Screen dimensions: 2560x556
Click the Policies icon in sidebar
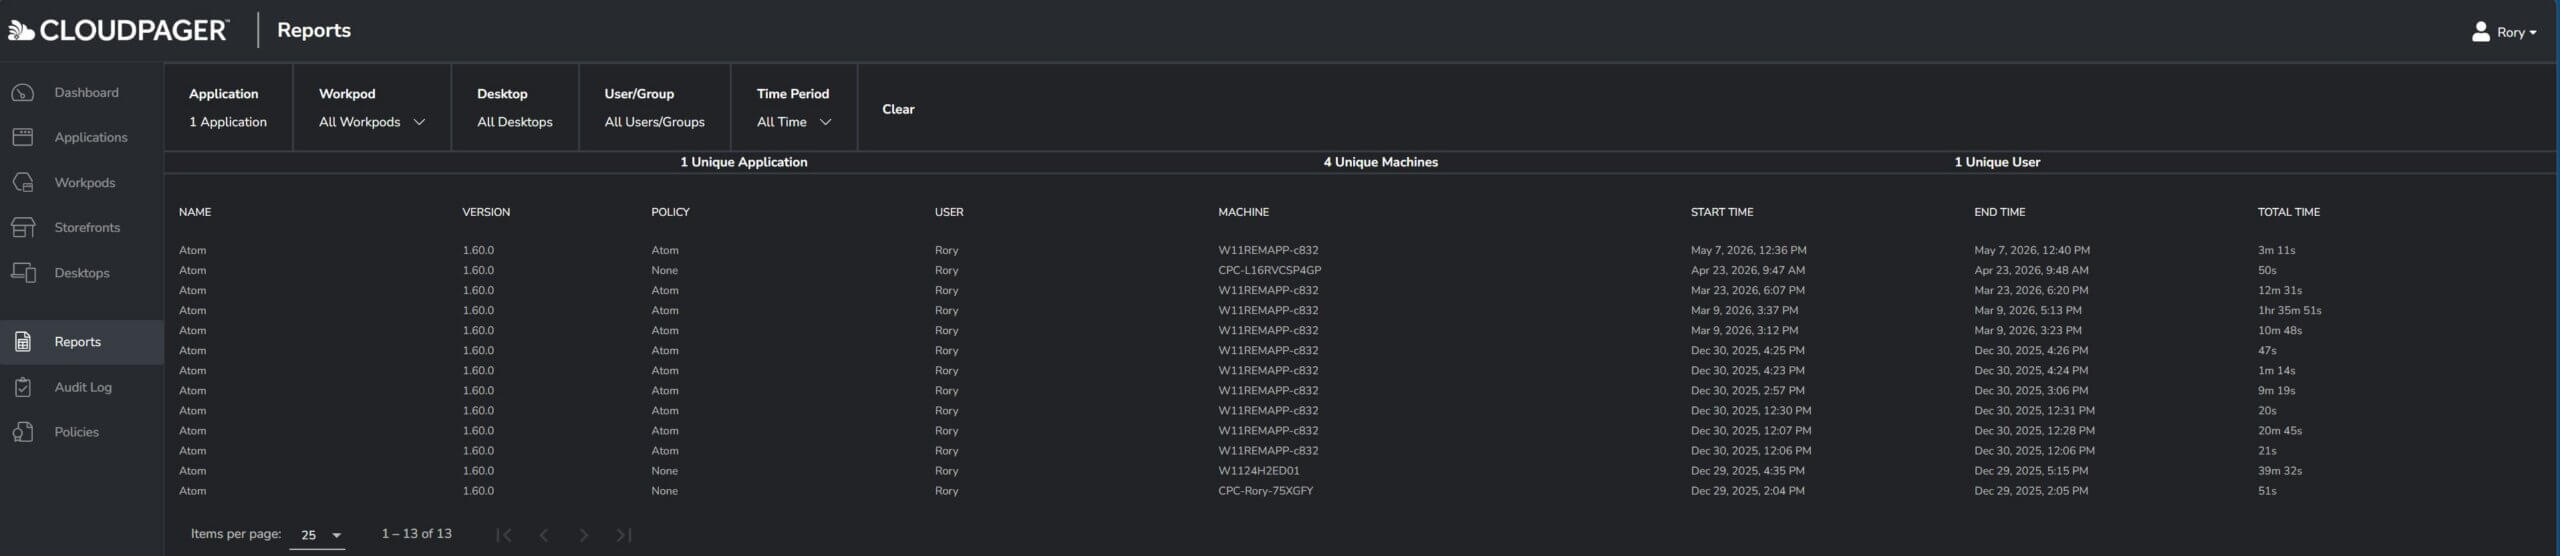[23, 432]
